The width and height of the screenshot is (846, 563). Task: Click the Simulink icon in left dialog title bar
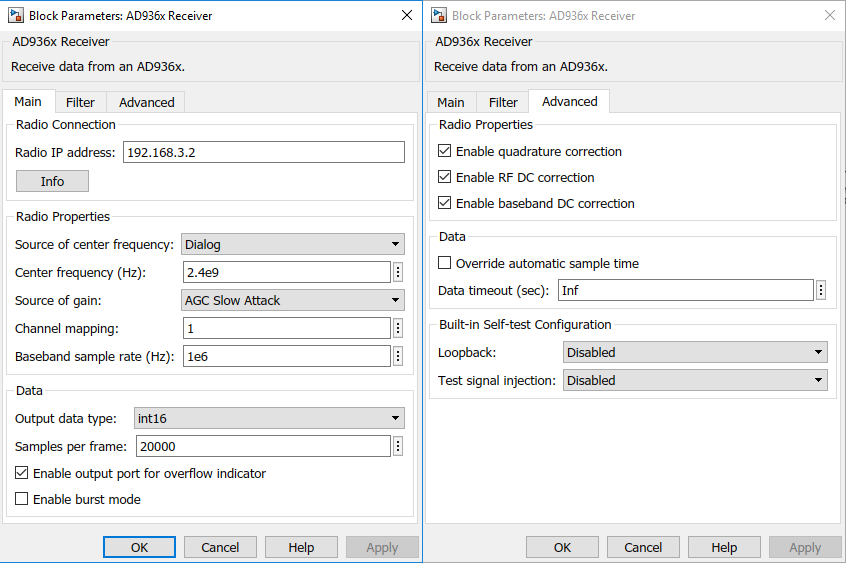pos(15,15)
